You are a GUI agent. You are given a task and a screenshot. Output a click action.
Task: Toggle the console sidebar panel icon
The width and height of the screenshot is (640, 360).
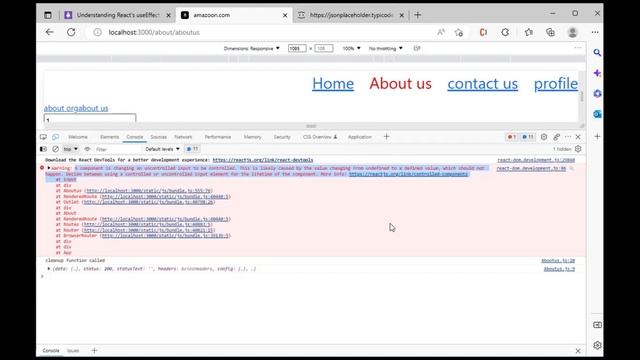pyautogui.click(x=43, y=149)
